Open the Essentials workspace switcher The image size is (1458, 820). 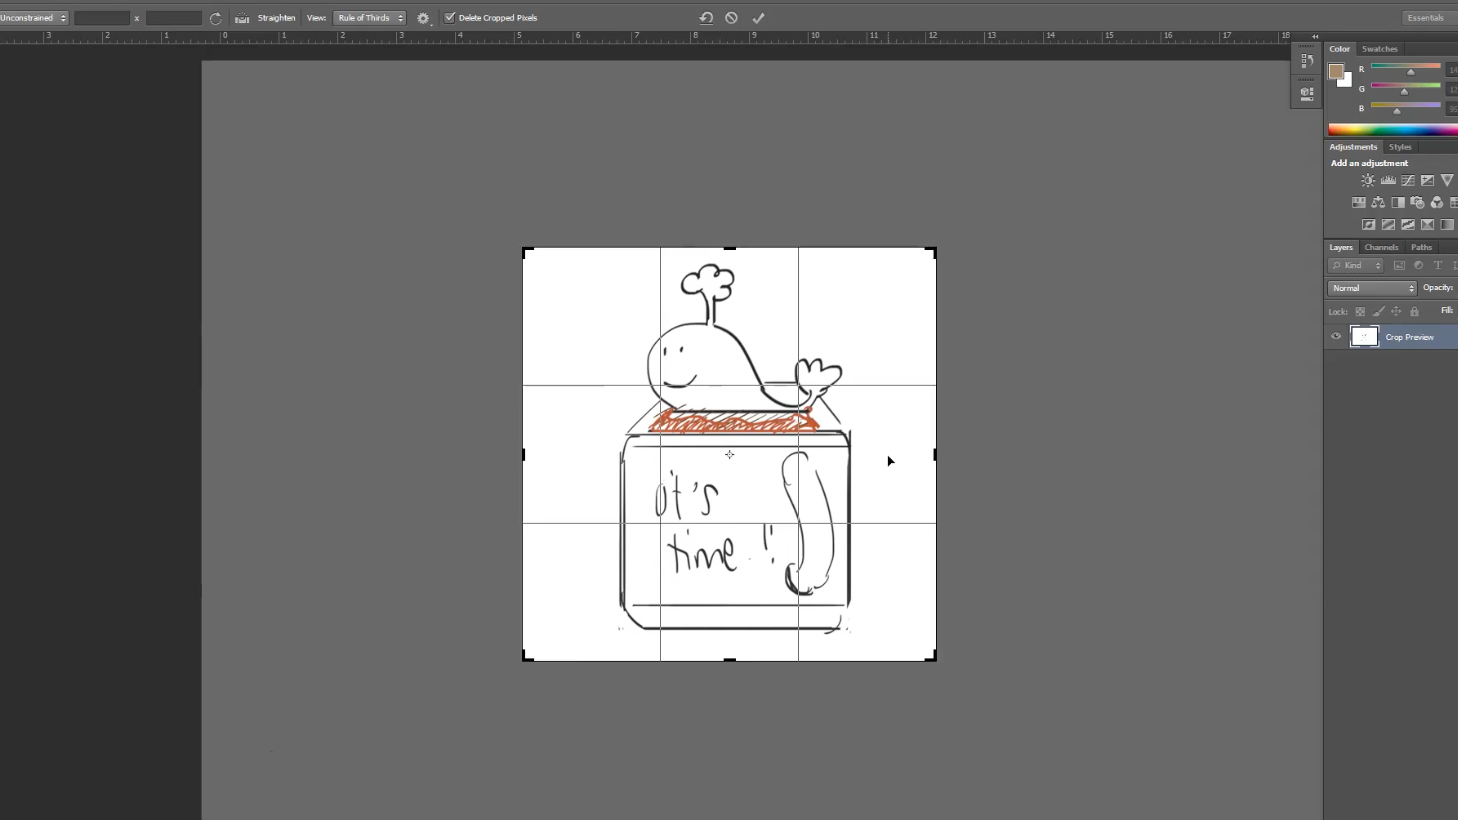[1425, 18]
